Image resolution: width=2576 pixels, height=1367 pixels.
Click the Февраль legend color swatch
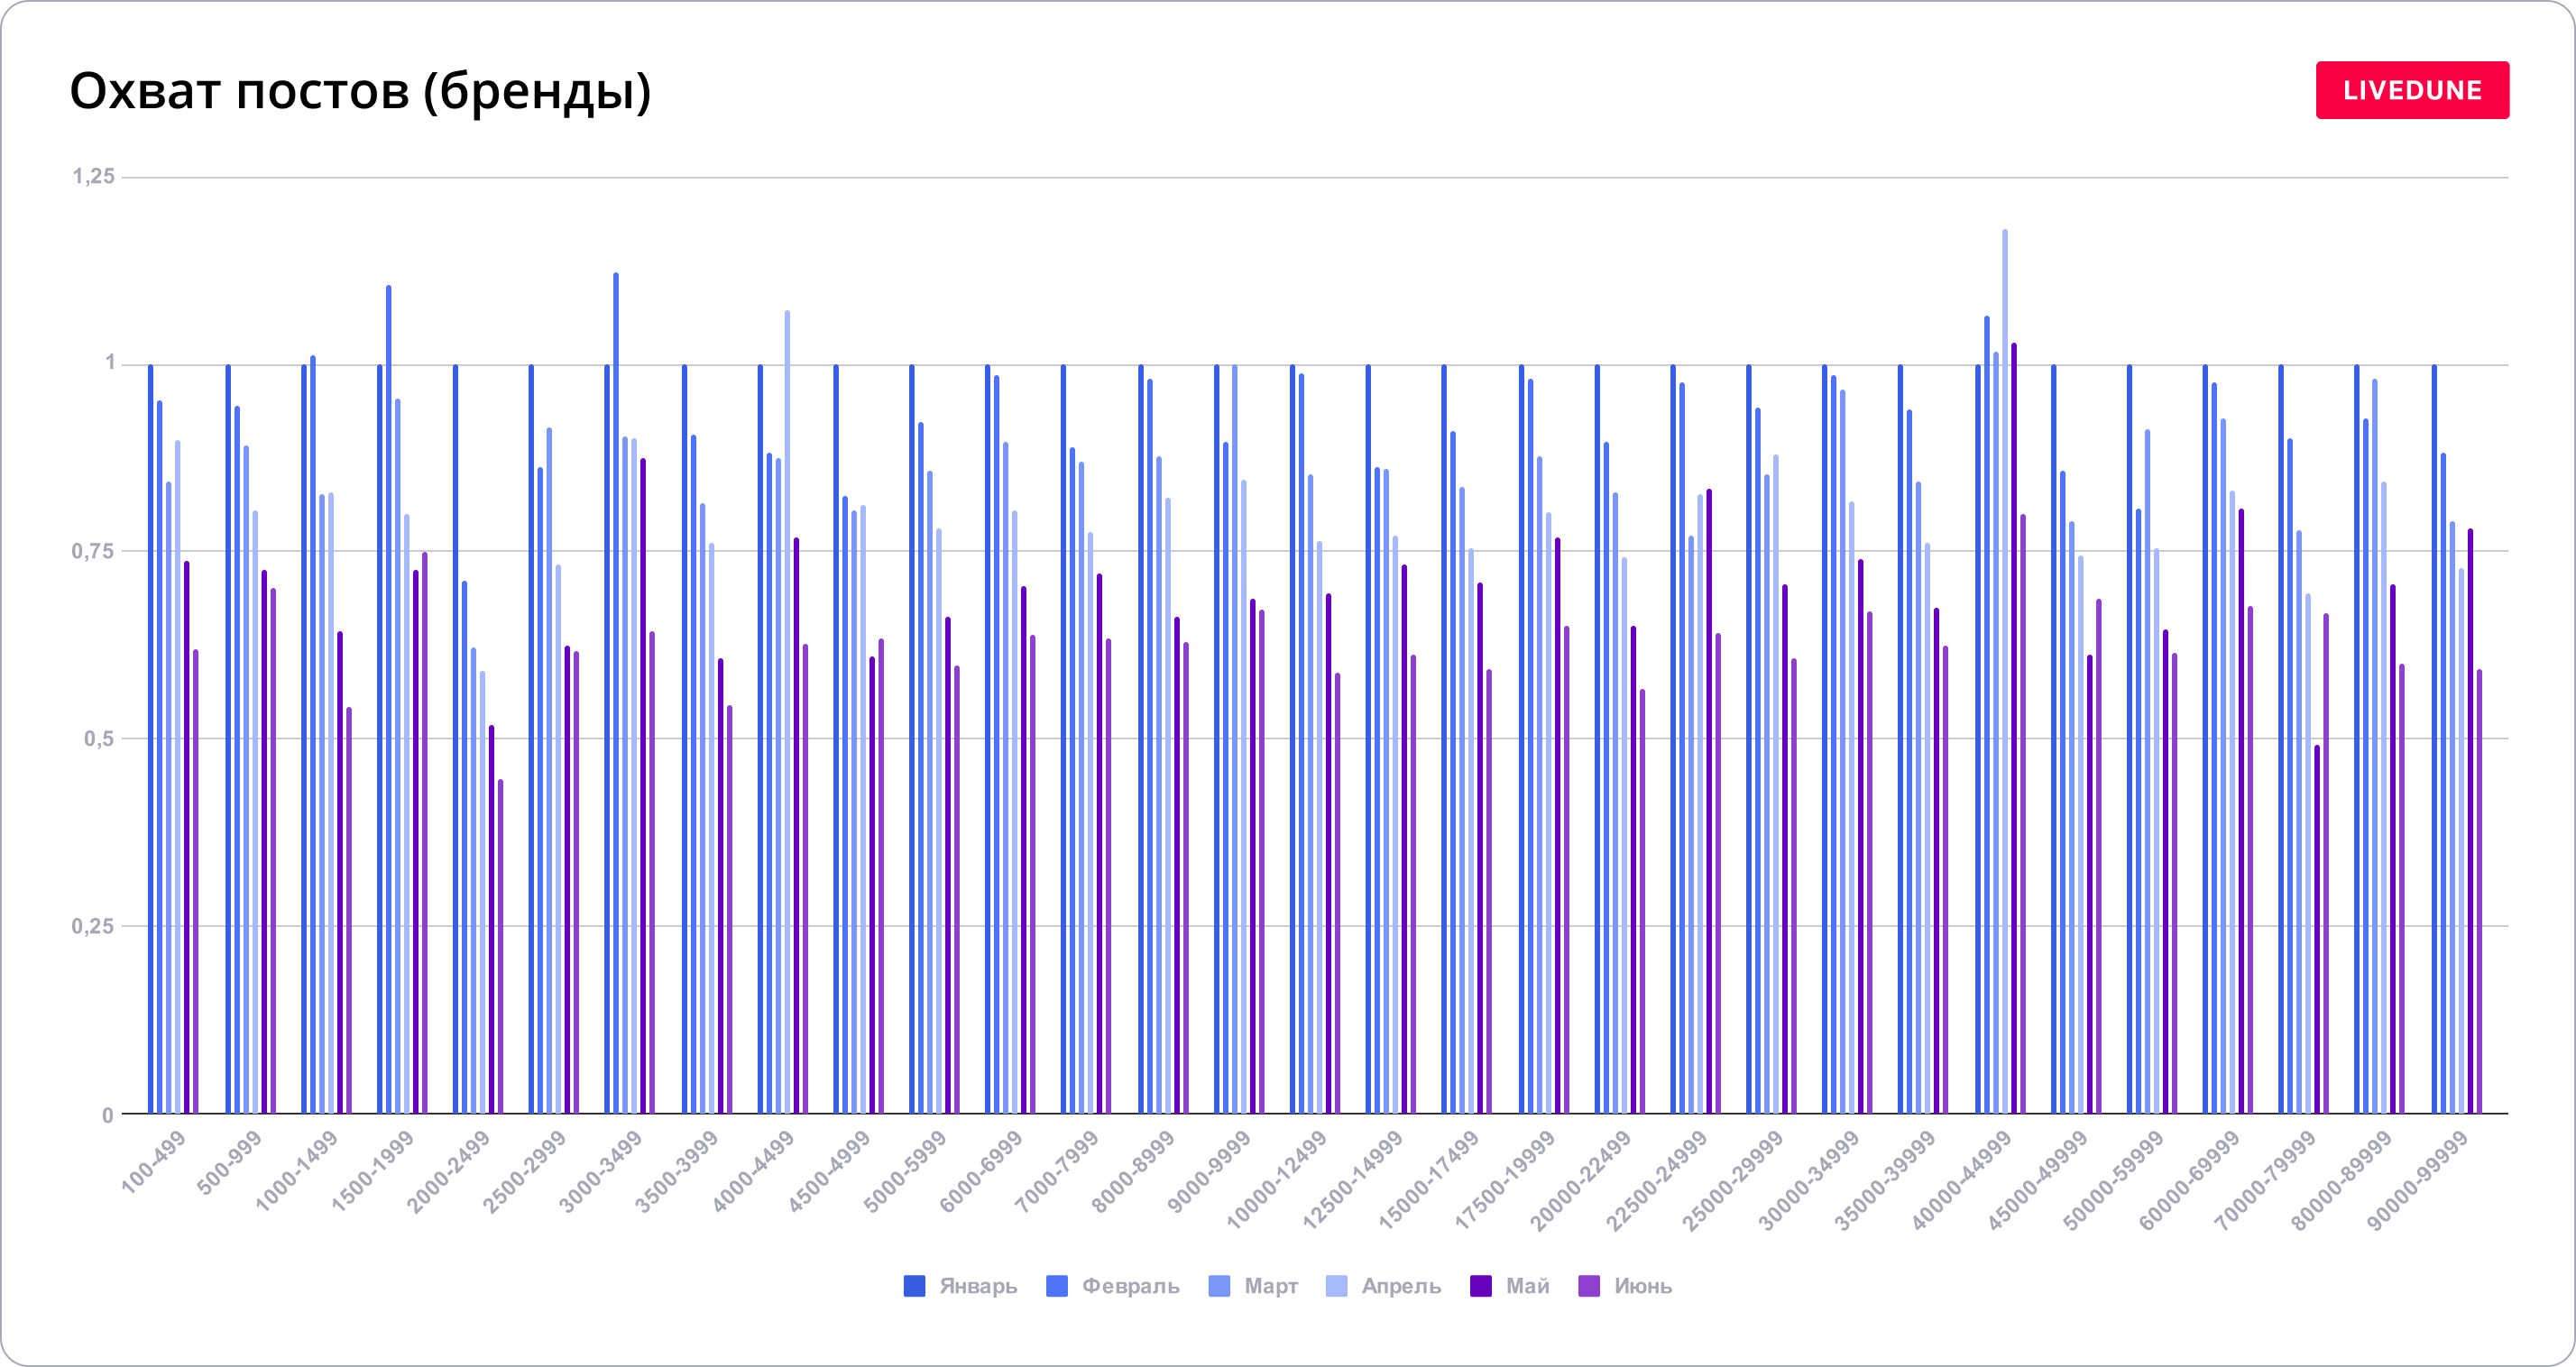(x=1057, y=1286)
